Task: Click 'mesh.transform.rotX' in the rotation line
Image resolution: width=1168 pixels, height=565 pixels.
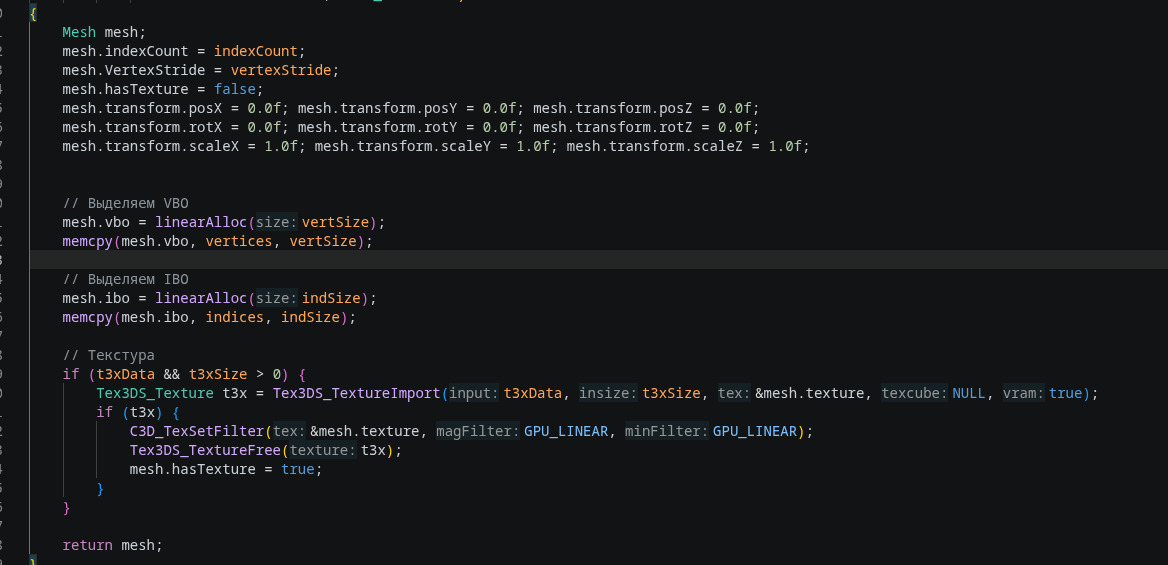Action: point(142,127)
